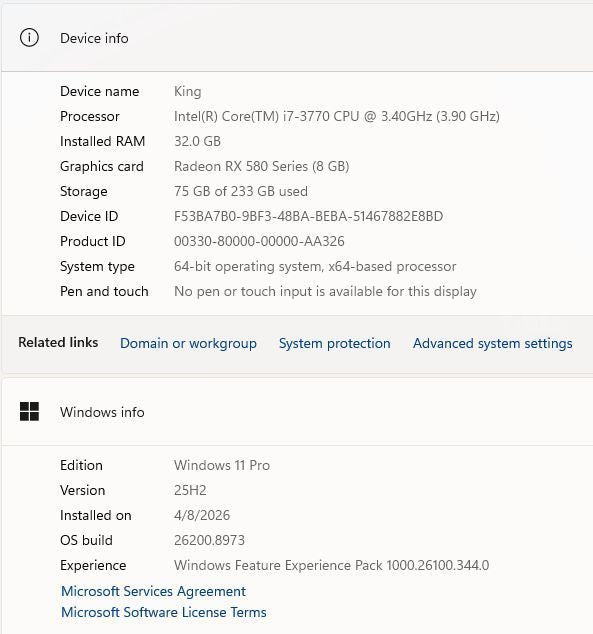Select the Device name value King
The height and width of the screenshot is (634, 593).
[x=188, y=91]
